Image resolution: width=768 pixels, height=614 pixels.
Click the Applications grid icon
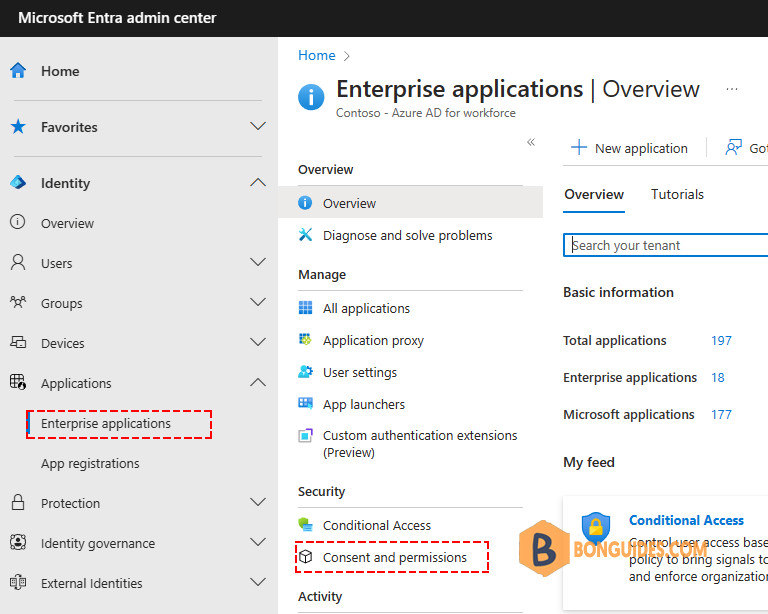(x=18, y=382)
